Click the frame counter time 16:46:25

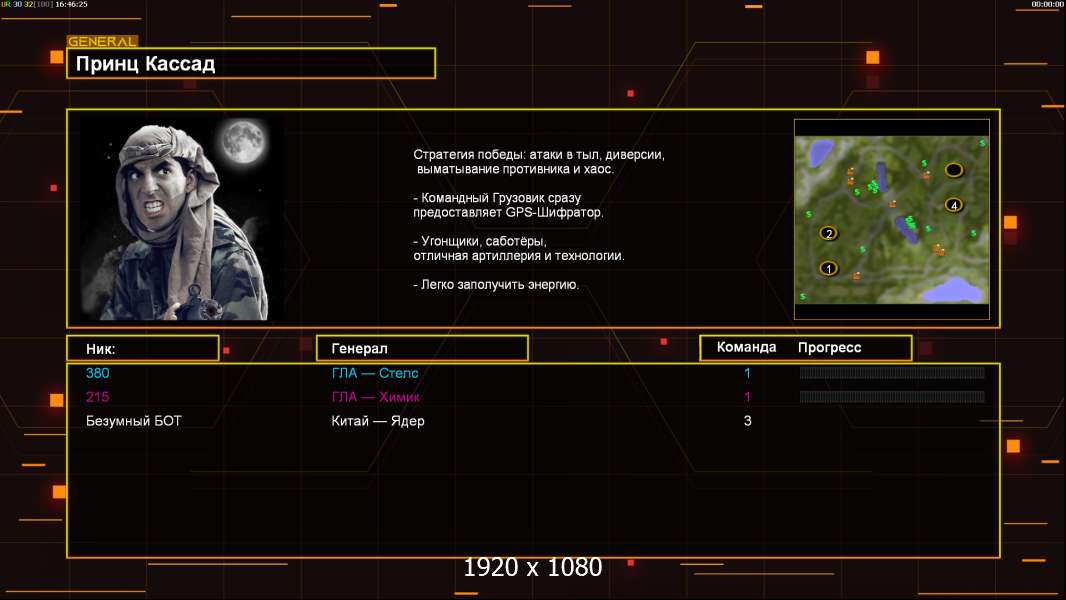(x=71, y=4)
